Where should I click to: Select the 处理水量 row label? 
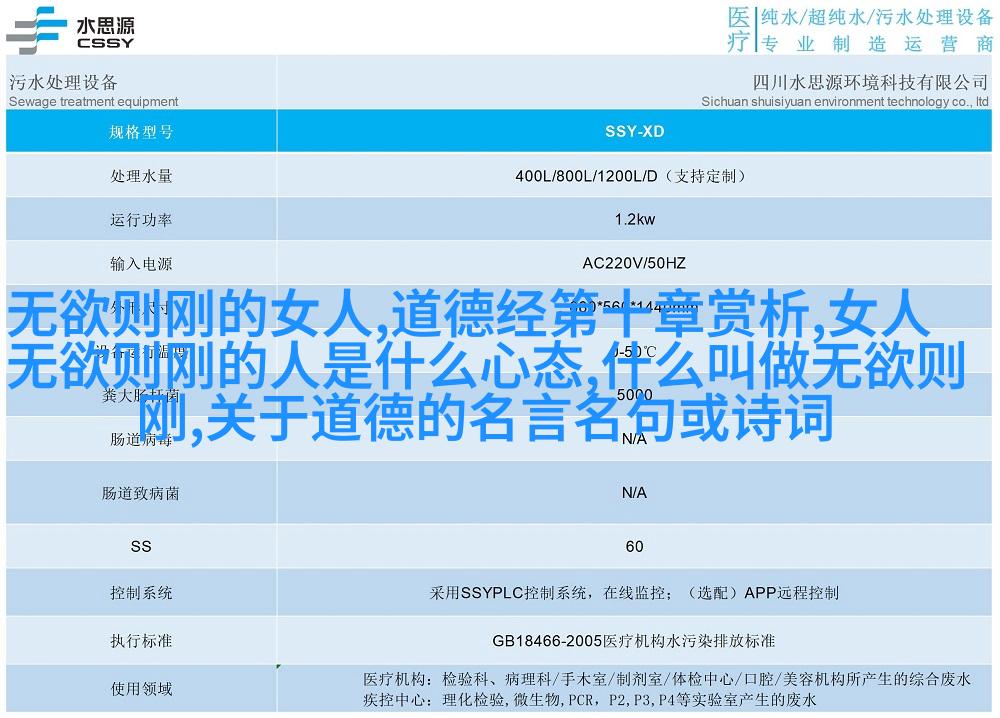pos(141,176)
